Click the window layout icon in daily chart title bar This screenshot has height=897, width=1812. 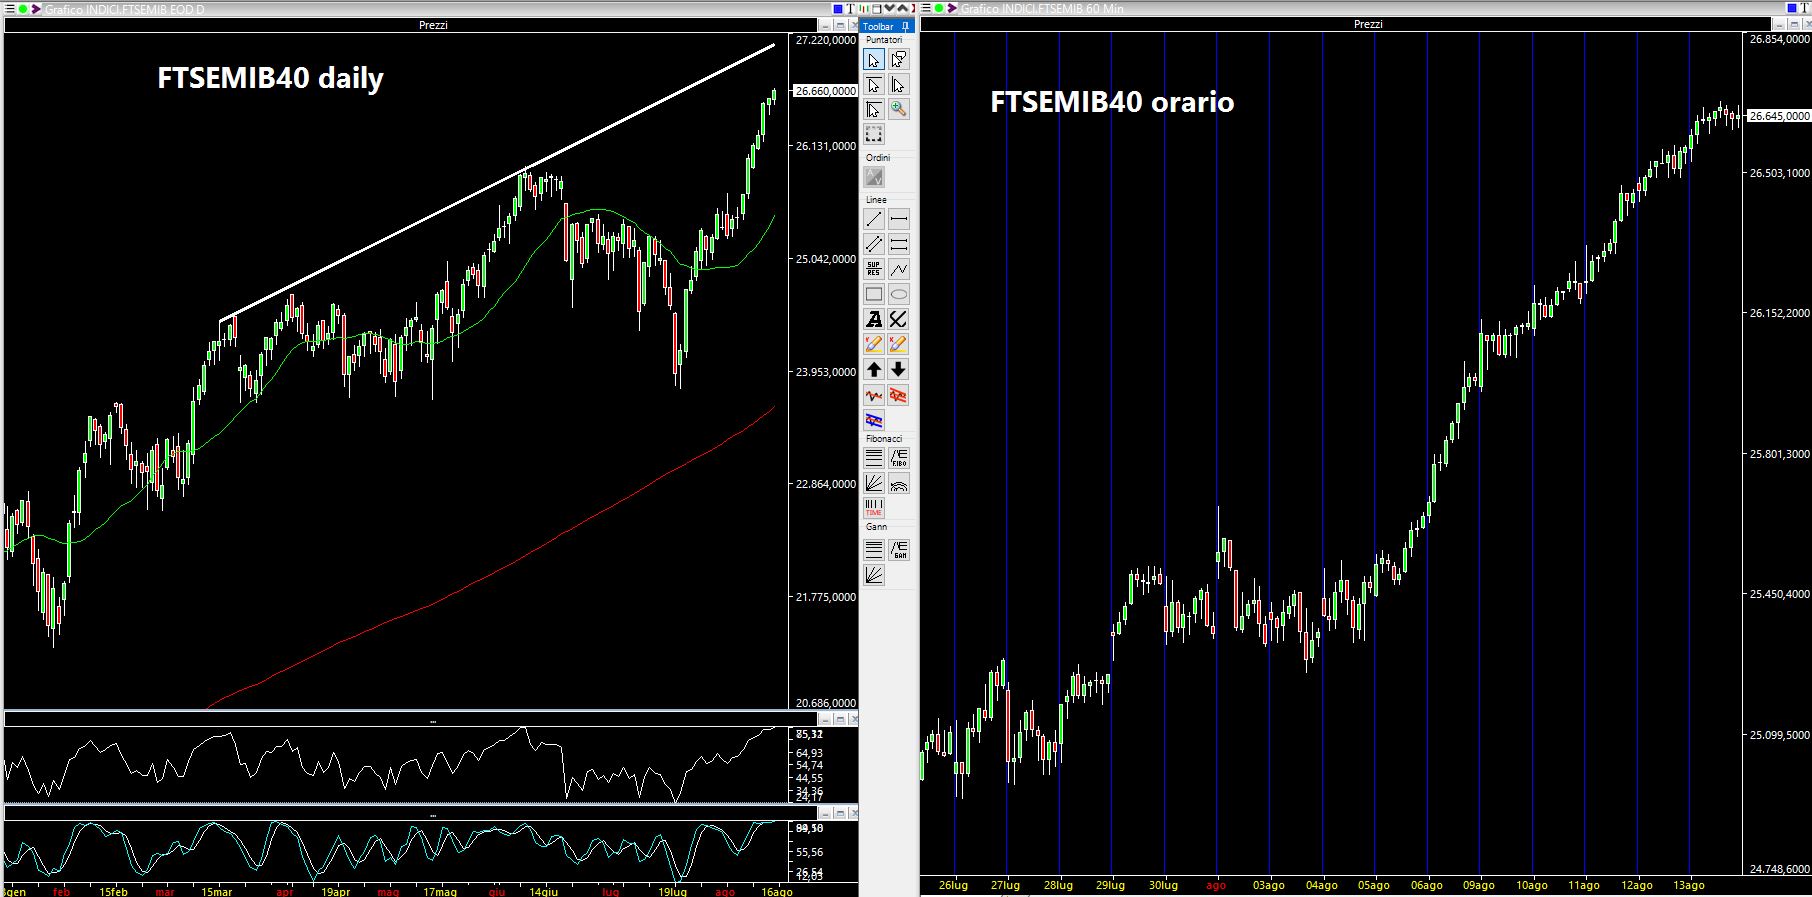click(x=876, y=8)
